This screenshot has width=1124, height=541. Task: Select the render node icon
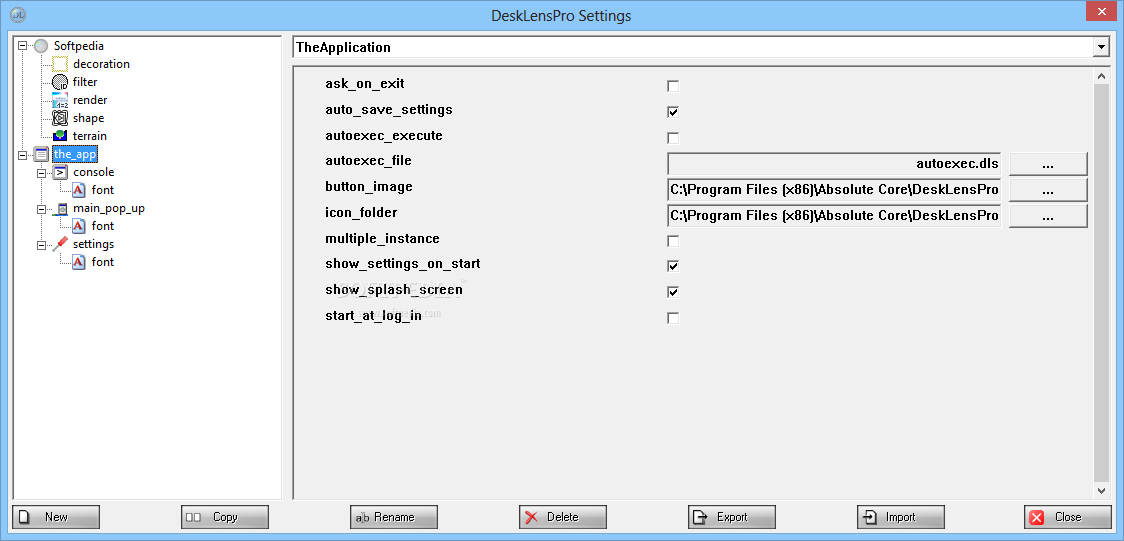60,100
